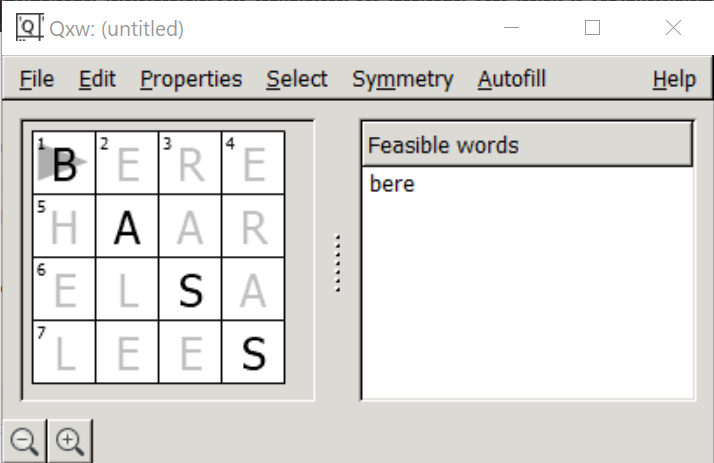Click the bottom-right grid cell with letter S
Viewport: 714px width, 463px height.
tap(253, 352)
